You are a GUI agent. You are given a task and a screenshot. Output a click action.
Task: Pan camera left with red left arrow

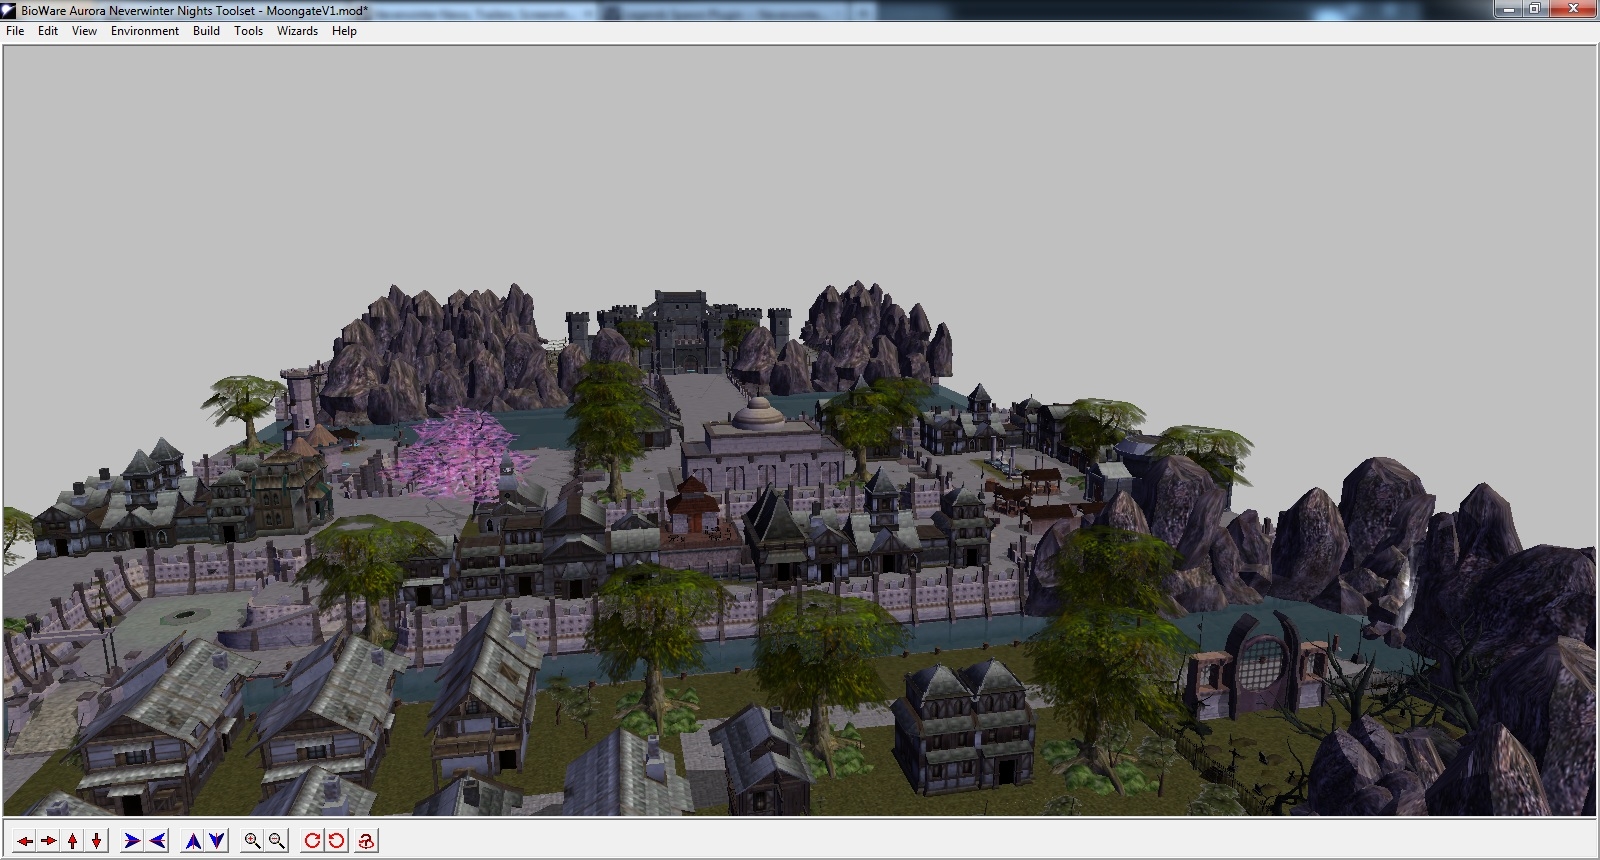pyautogui.click(x=25, y=841)
